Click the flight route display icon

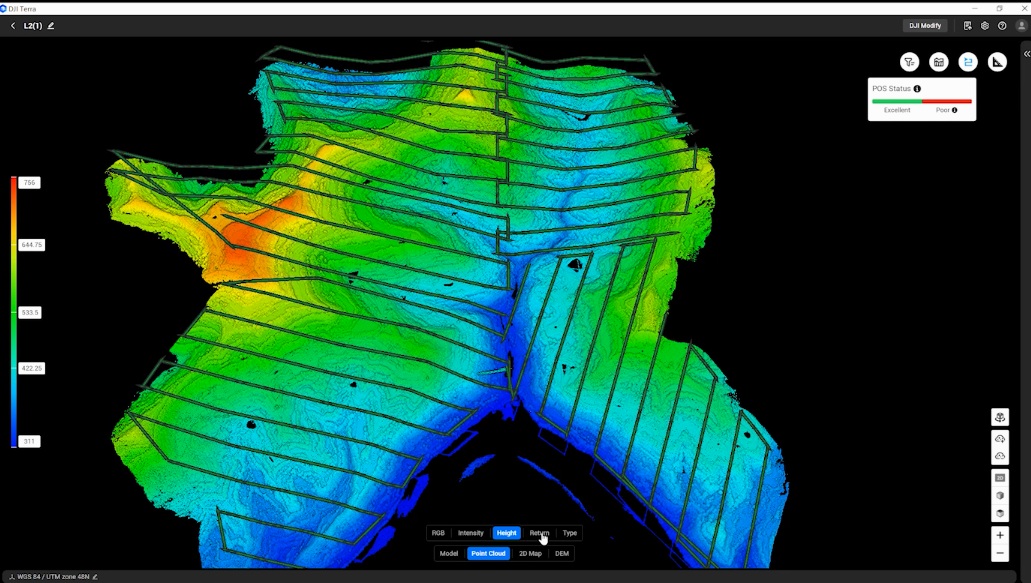pos(968,62)
